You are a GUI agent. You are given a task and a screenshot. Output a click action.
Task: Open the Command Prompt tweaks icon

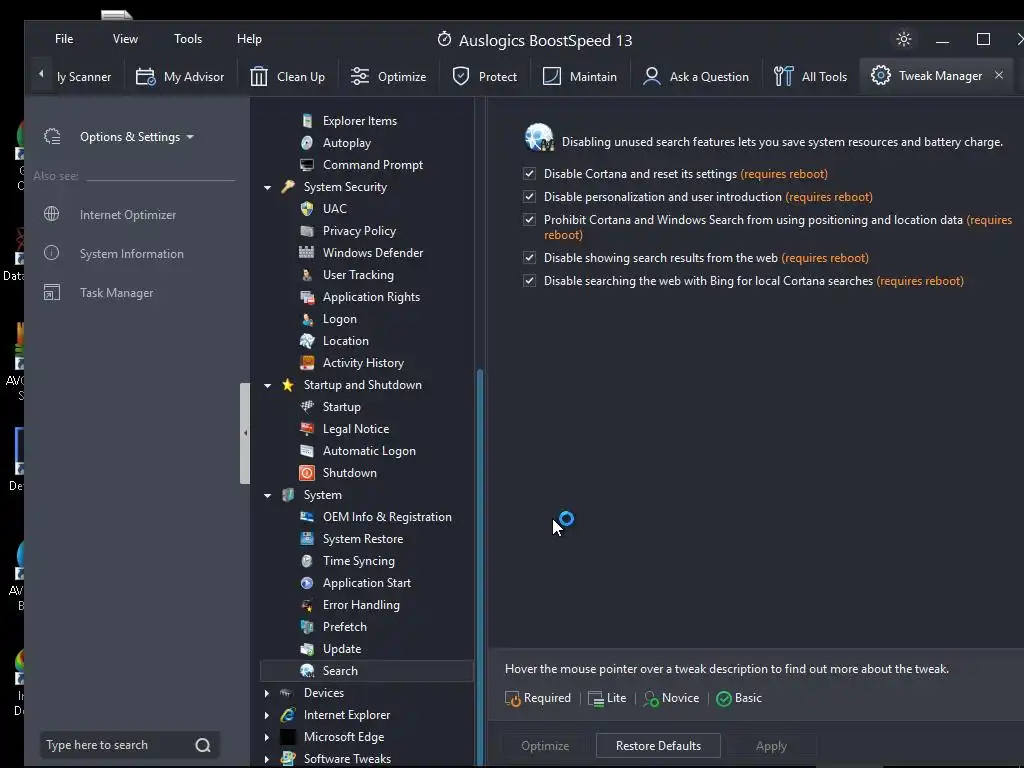click(307, 165)
